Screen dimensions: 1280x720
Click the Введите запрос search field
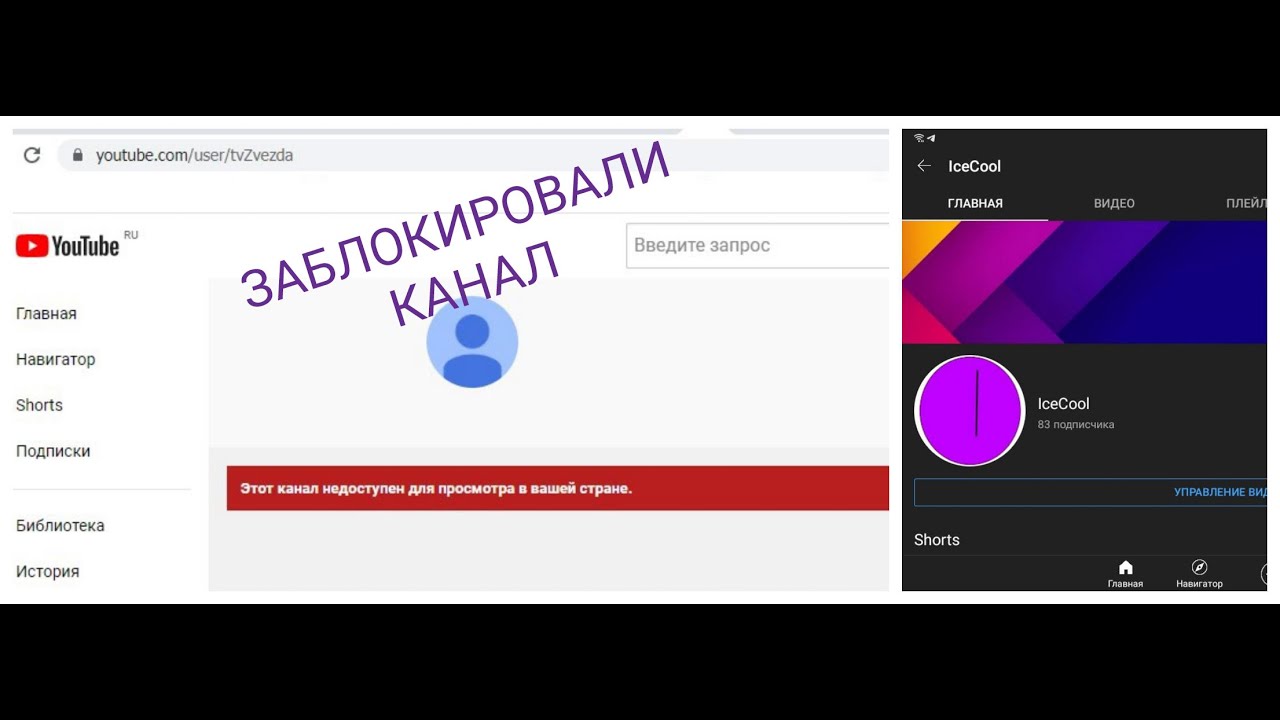[758, 245]
